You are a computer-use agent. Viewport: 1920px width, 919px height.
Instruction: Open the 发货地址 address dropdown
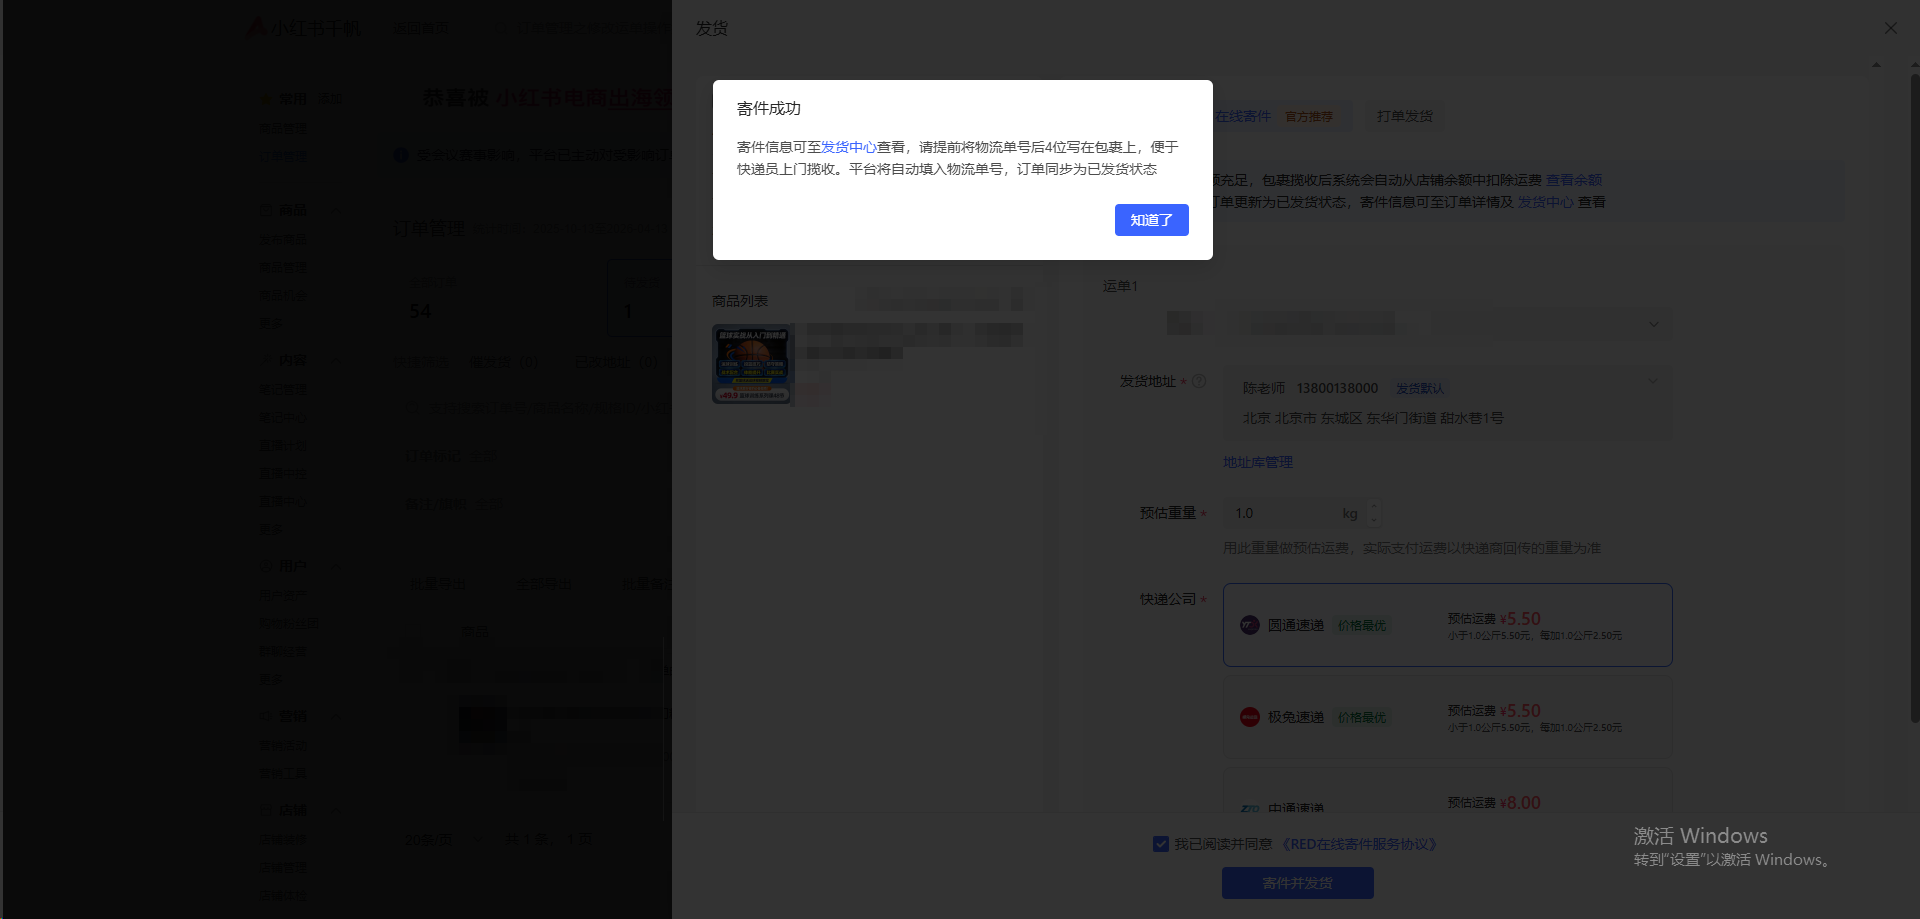(1447, 402)
